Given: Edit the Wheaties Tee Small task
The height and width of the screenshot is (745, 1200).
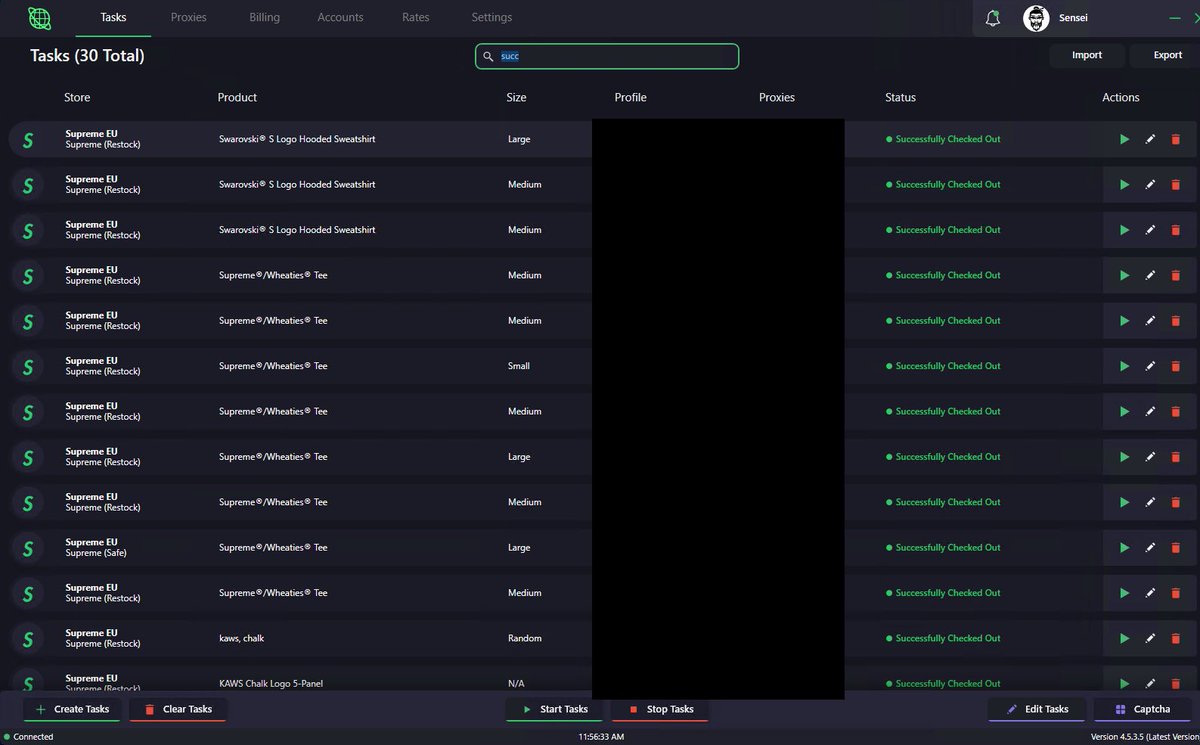Looking at the screenshot, I should 1150,366.
